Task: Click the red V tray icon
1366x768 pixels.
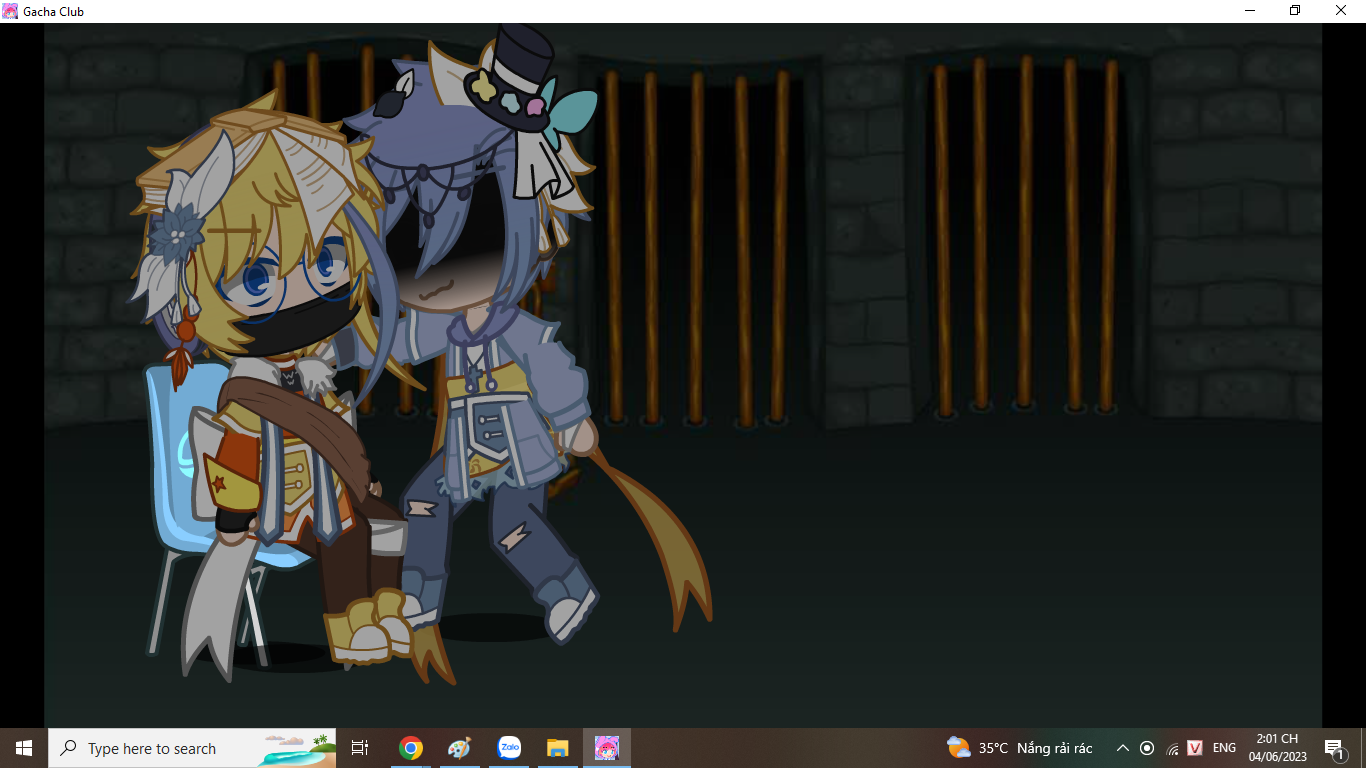Action: pyautogui.click(x=1195, y=748)
